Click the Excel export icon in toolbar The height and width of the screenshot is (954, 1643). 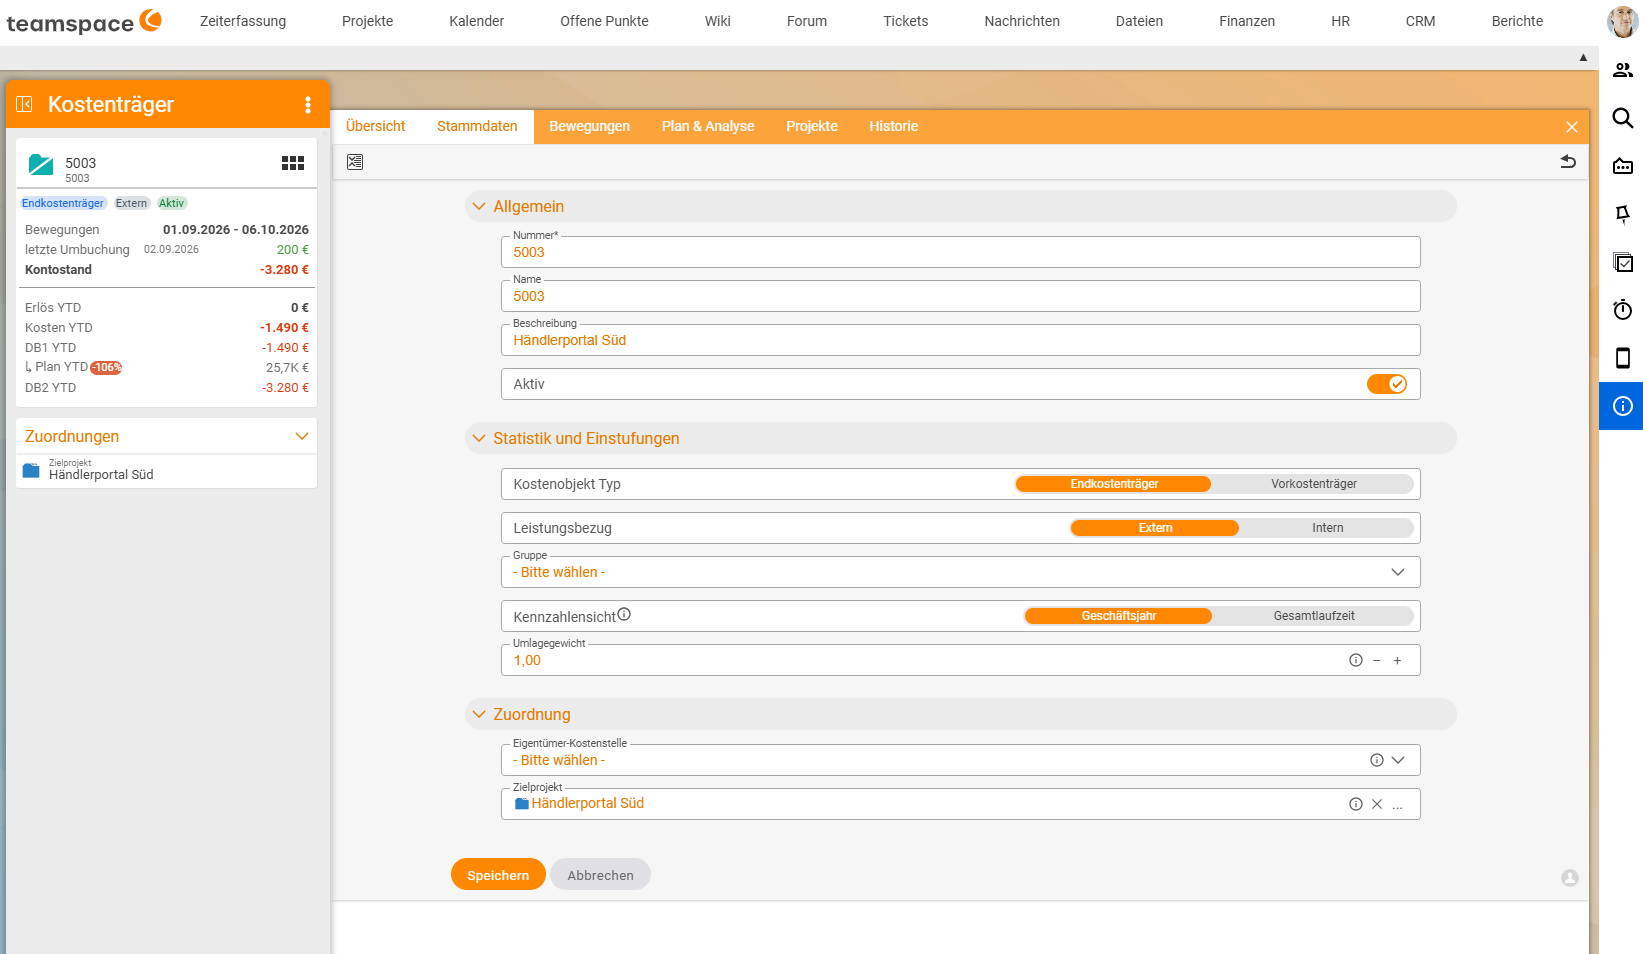tap(355, 162)
